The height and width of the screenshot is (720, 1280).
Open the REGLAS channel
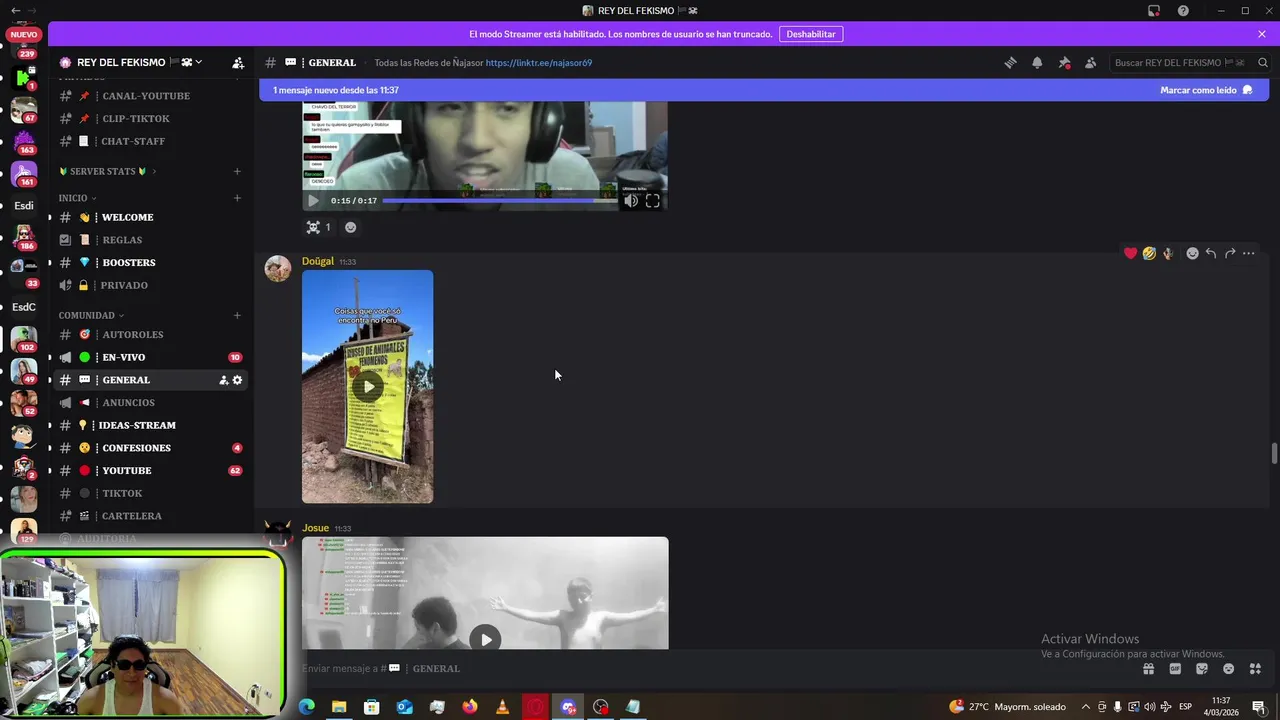(x=150, y=240)
